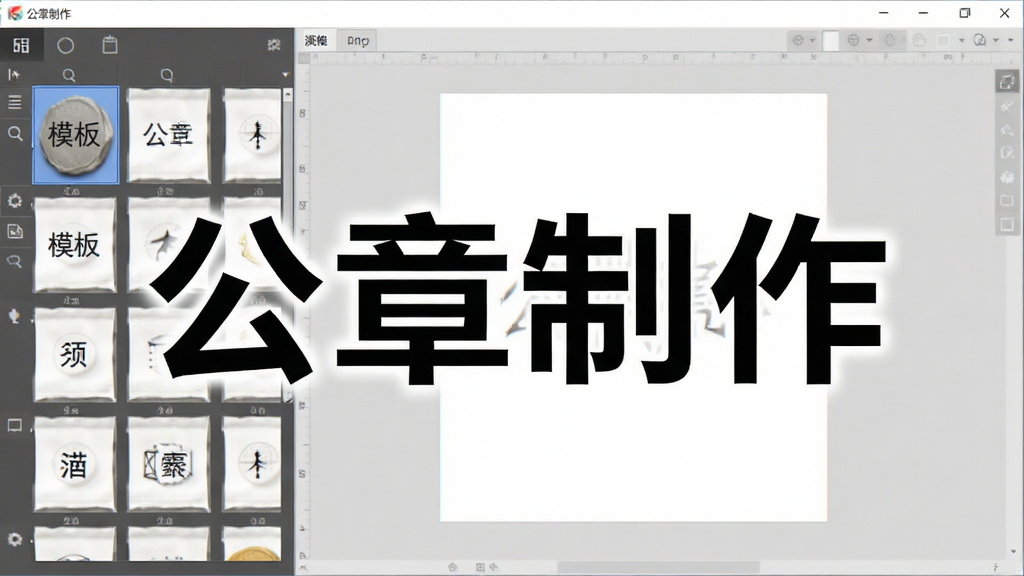This screenshot has height=576, width=1024.
Task: Click gear icon next to second 模板 thumbnail
Action: (x=14, y=200)
